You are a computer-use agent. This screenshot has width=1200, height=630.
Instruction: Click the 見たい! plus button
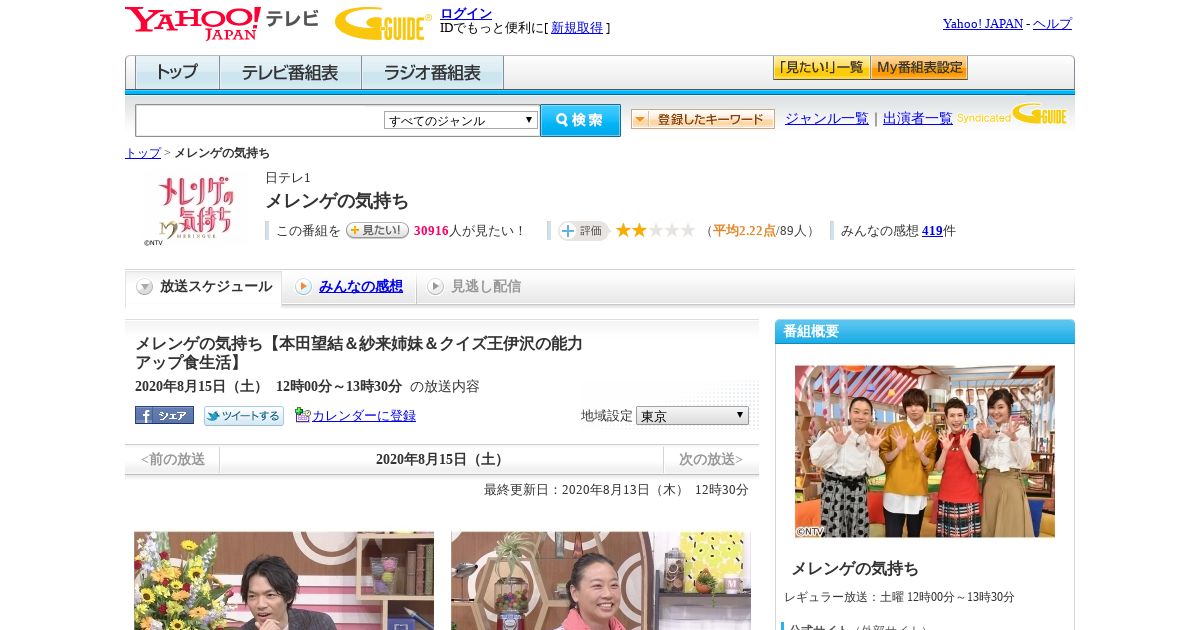[x=377, y=230]
